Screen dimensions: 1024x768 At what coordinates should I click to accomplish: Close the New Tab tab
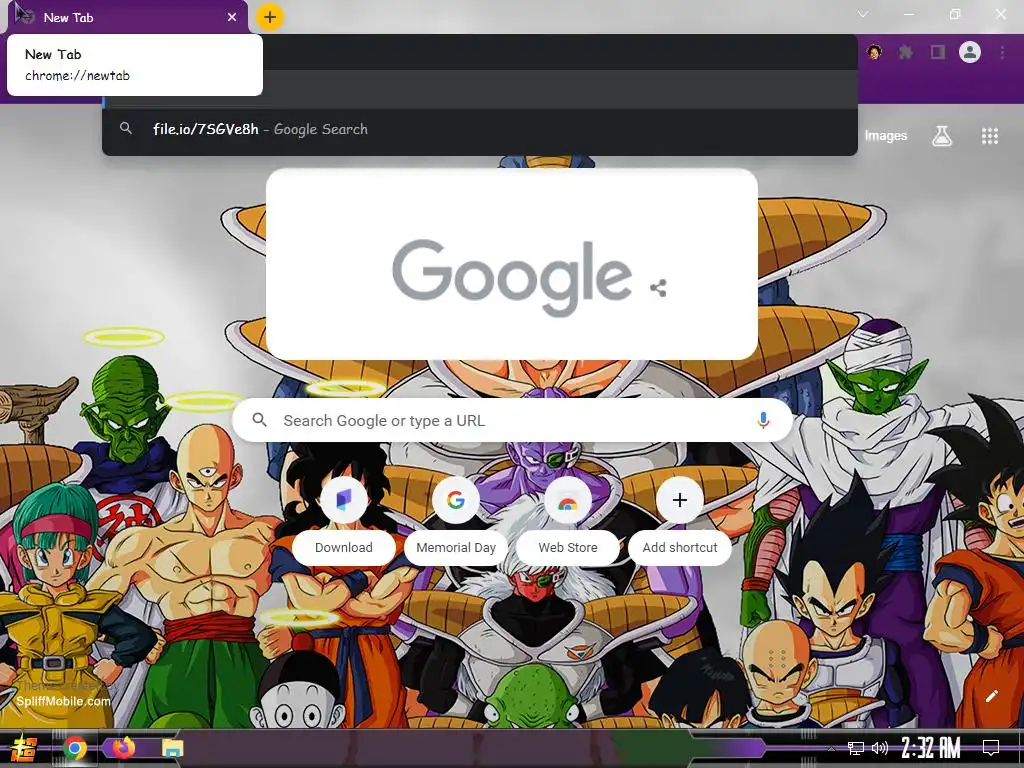click(232, 18)
